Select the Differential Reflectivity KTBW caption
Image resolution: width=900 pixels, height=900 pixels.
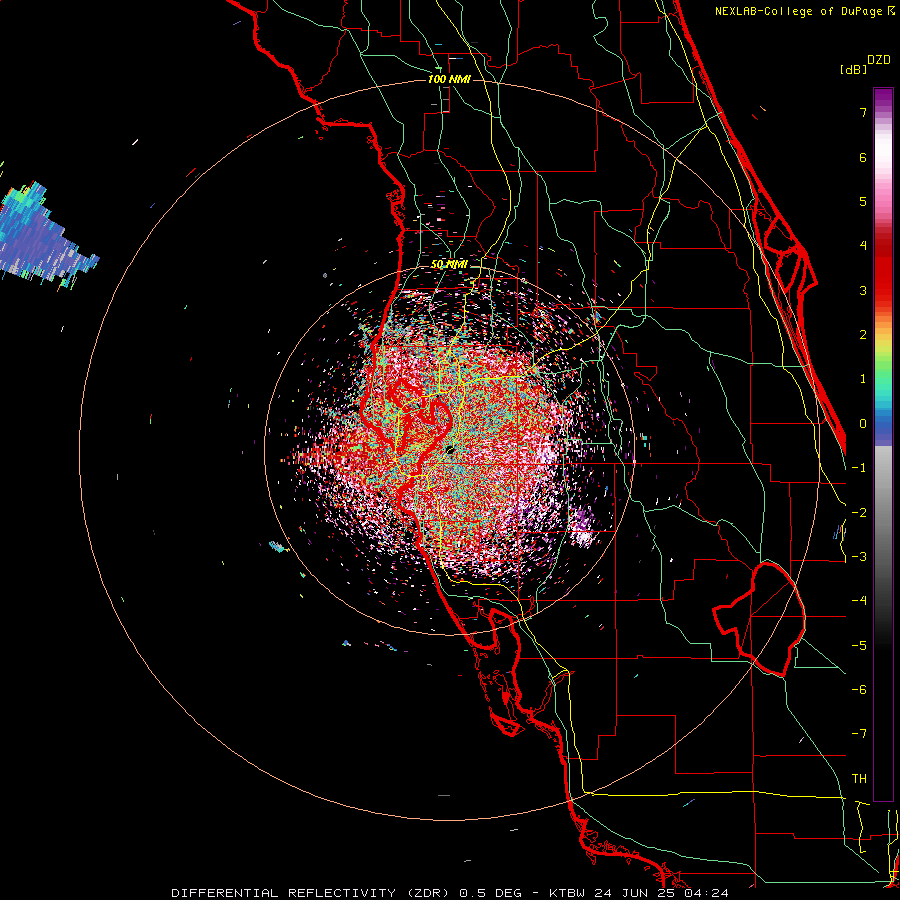coord(450,893)
